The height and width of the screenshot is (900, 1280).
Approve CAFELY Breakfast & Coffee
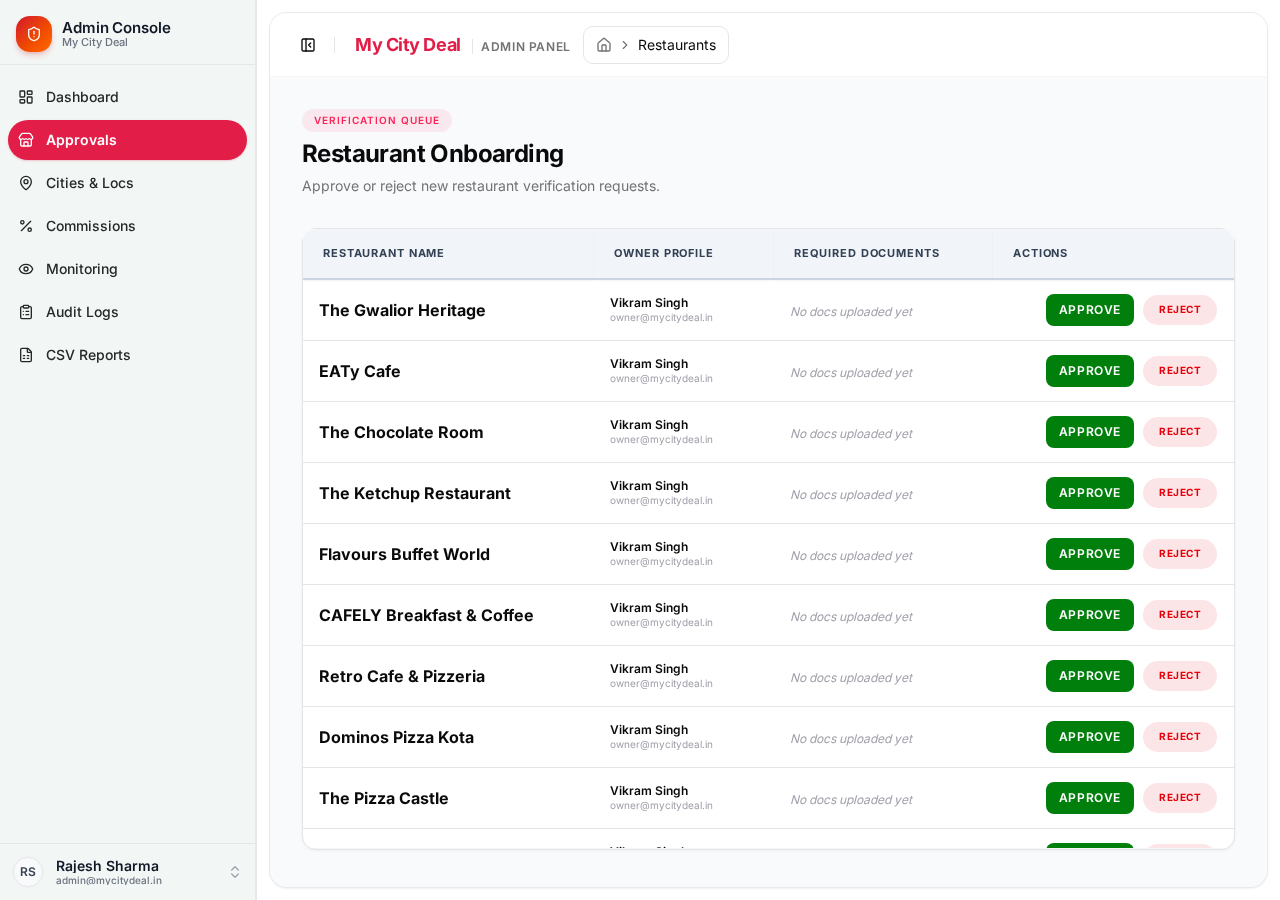1090,615
